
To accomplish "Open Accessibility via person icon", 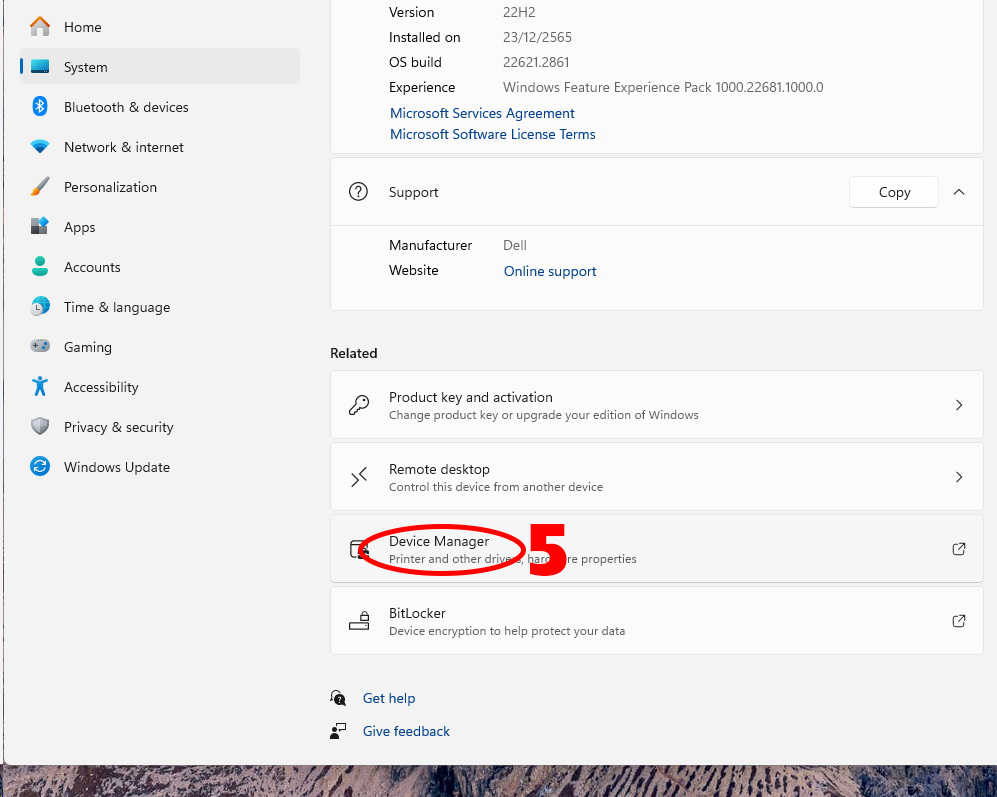I will click(40, 387).
